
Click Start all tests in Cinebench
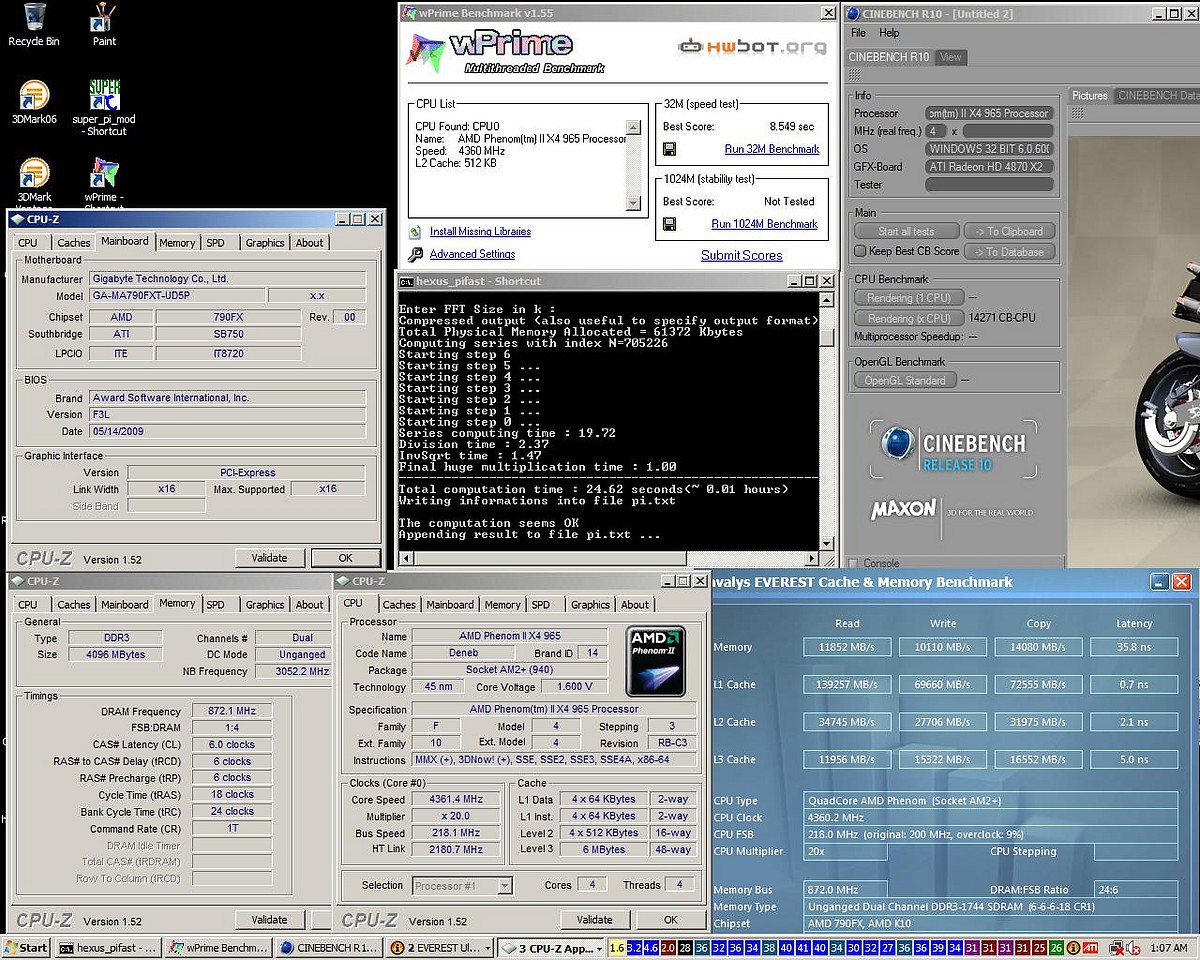tap(907, 231)
